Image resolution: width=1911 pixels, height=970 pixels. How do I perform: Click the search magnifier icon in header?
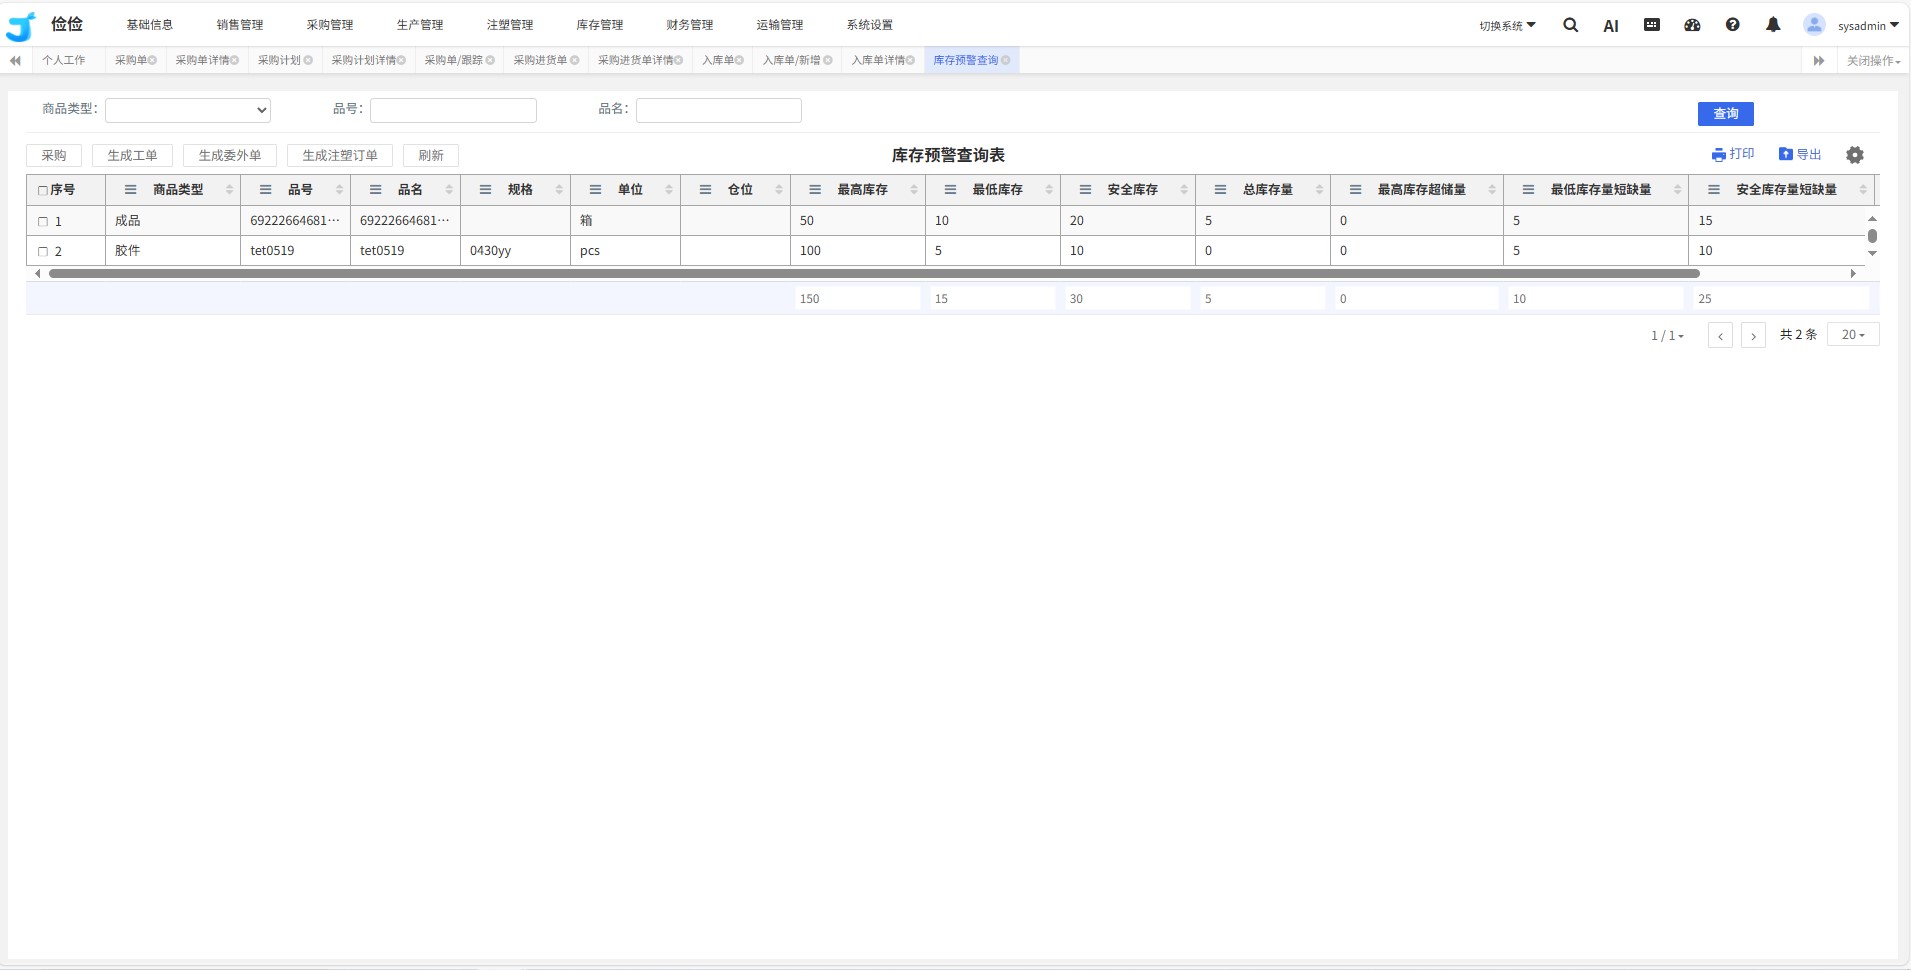1570,25
